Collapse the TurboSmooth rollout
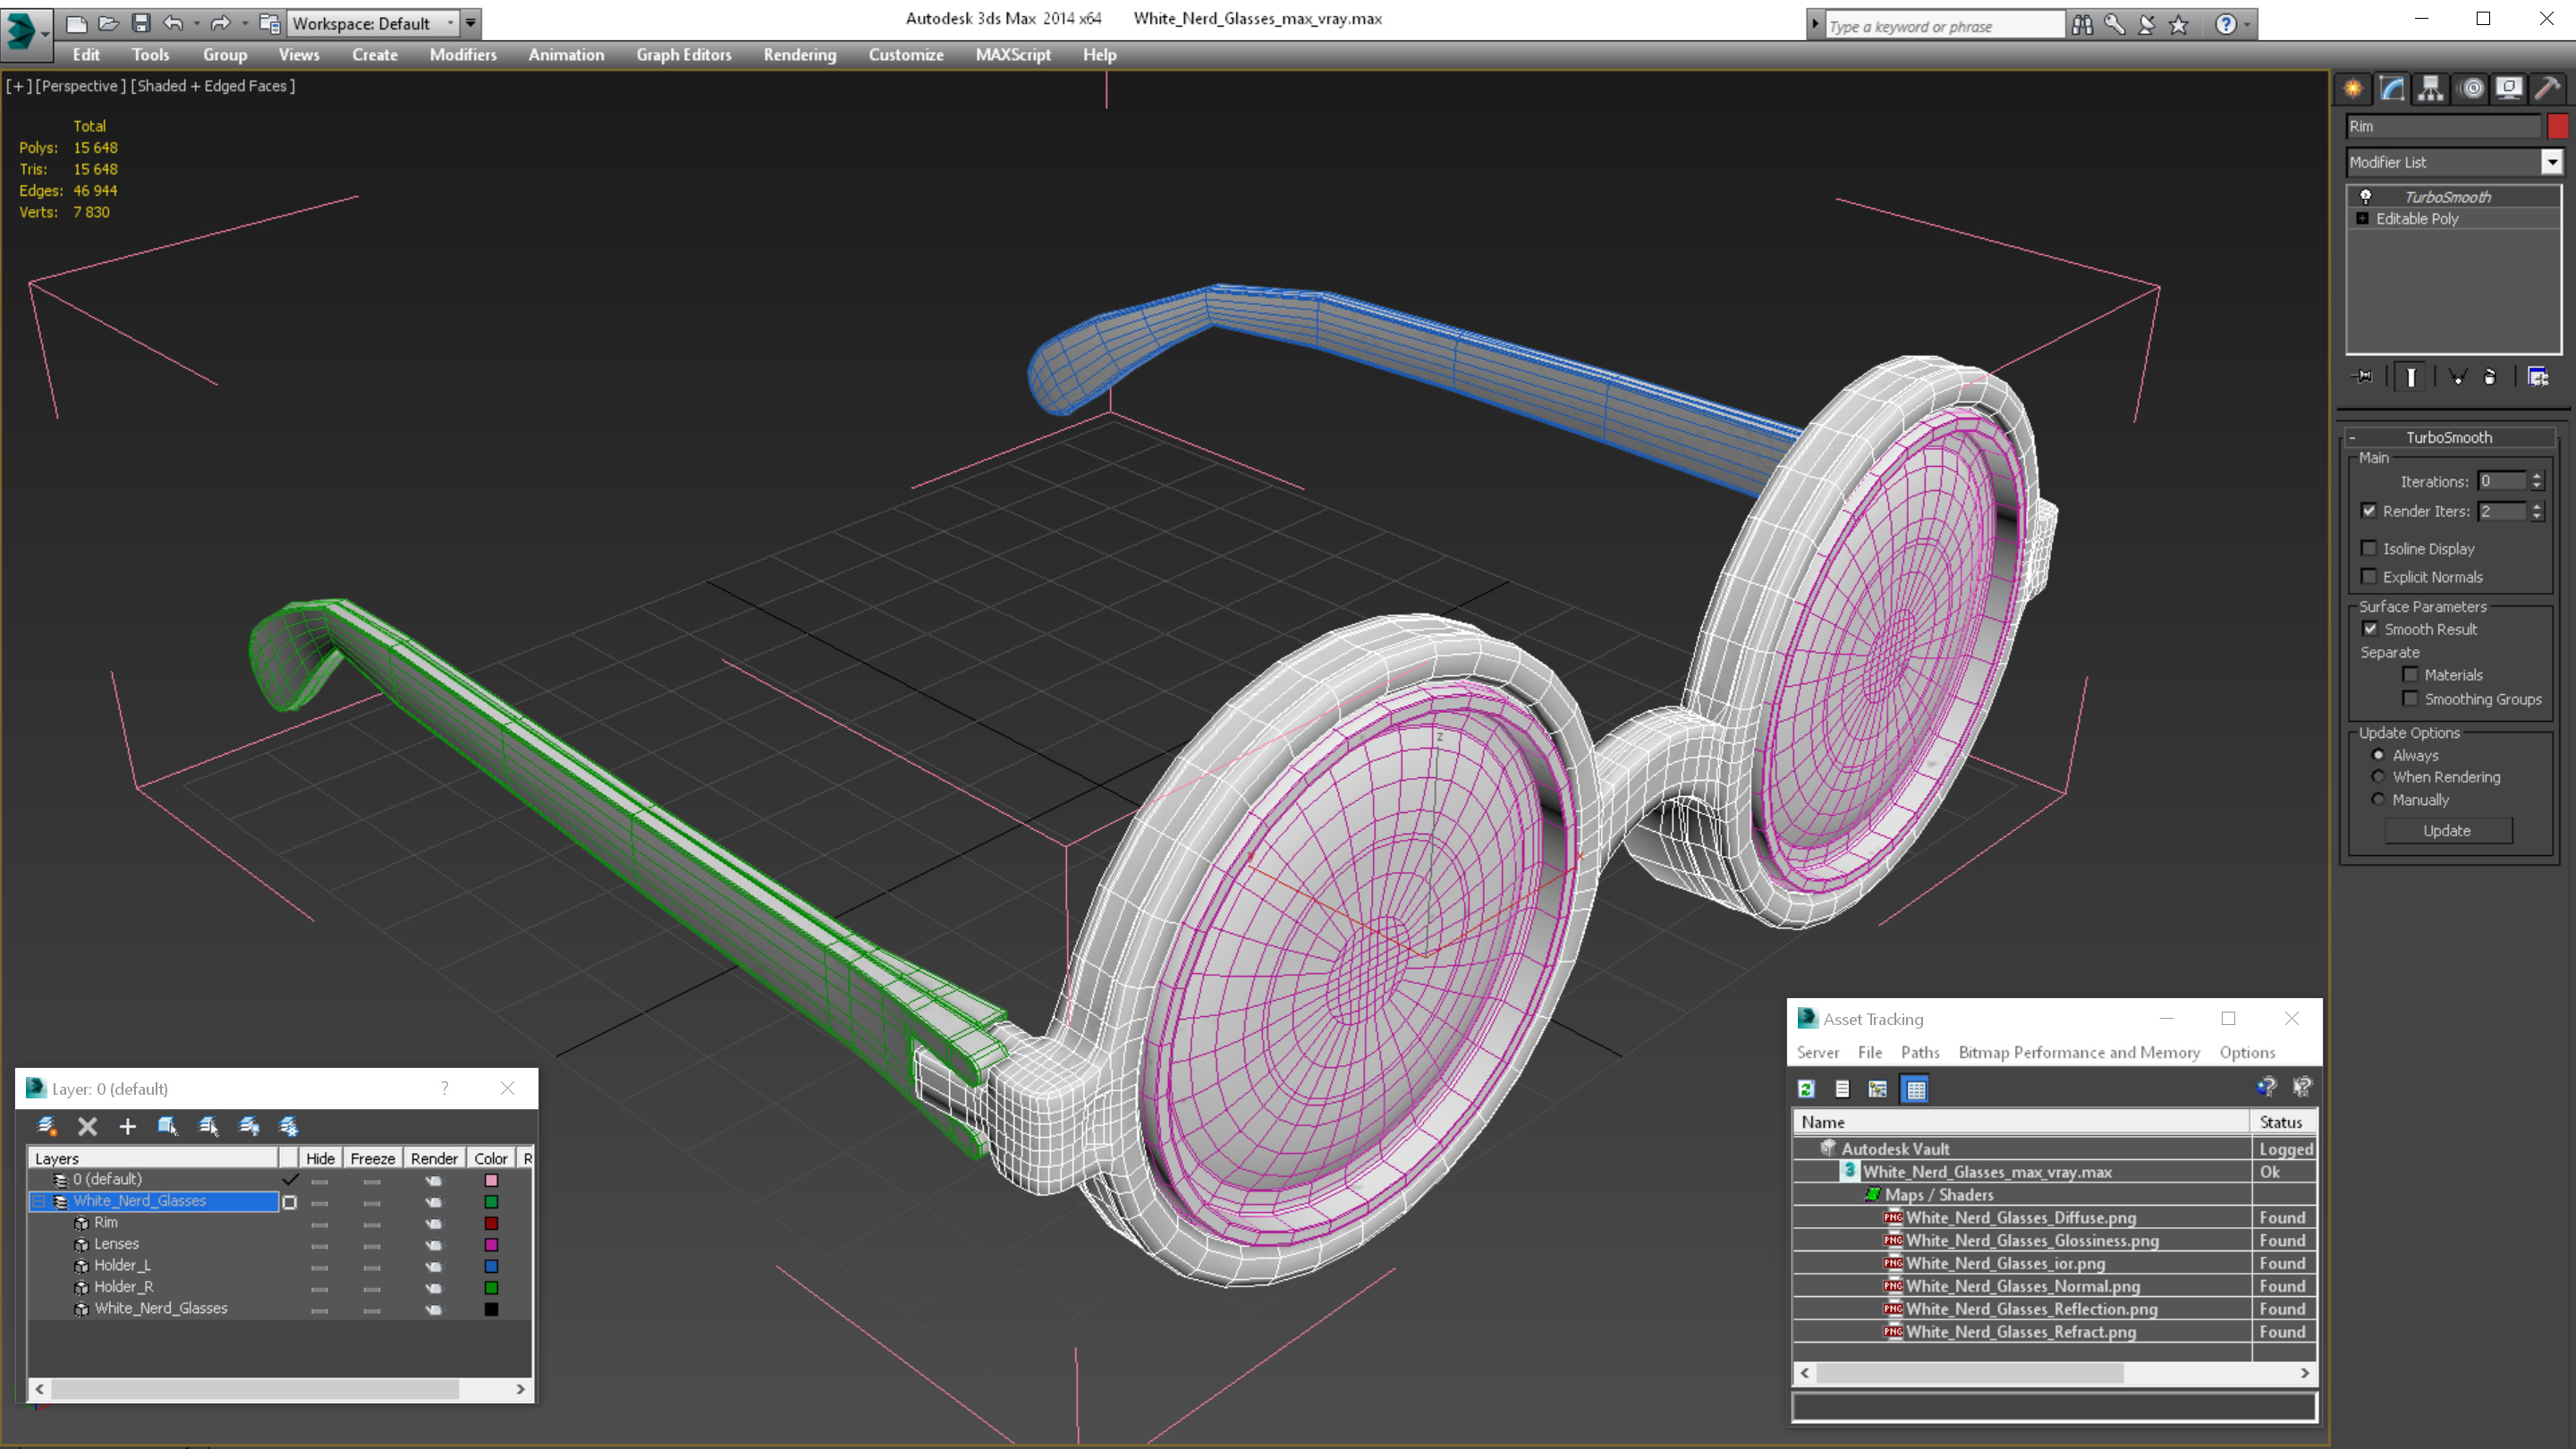Screen dimensions: 2576x1449 click(x=2352, y=437)
